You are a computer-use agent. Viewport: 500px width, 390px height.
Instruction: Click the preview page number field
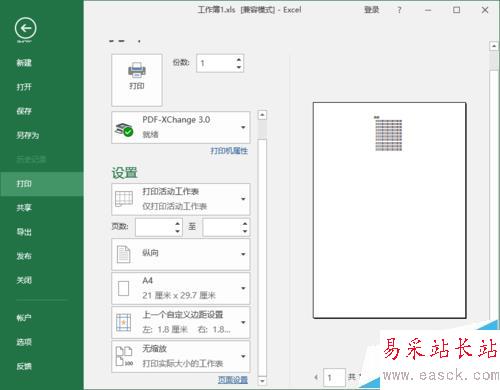pos(334,378)
